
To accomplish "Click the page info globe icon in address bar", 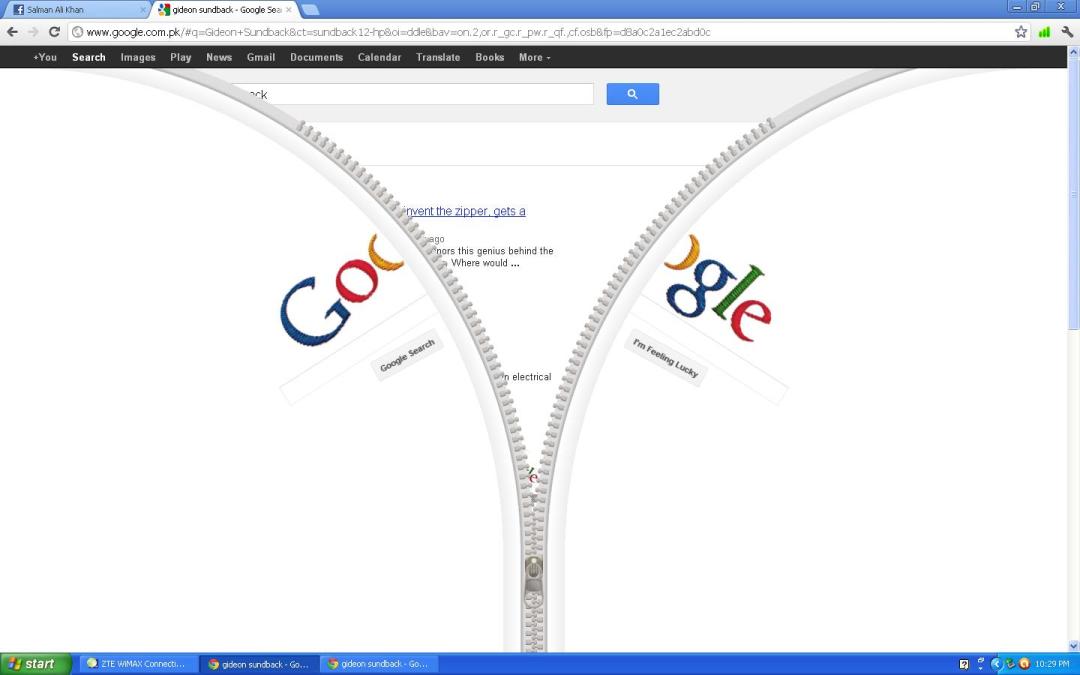I will pos(77,32).
